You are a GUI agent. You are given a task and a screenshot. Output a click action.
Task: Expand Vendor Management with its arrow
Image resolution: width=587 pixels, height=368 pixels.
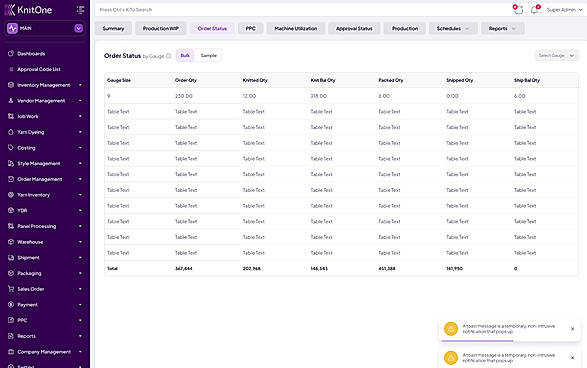point(80,101)
